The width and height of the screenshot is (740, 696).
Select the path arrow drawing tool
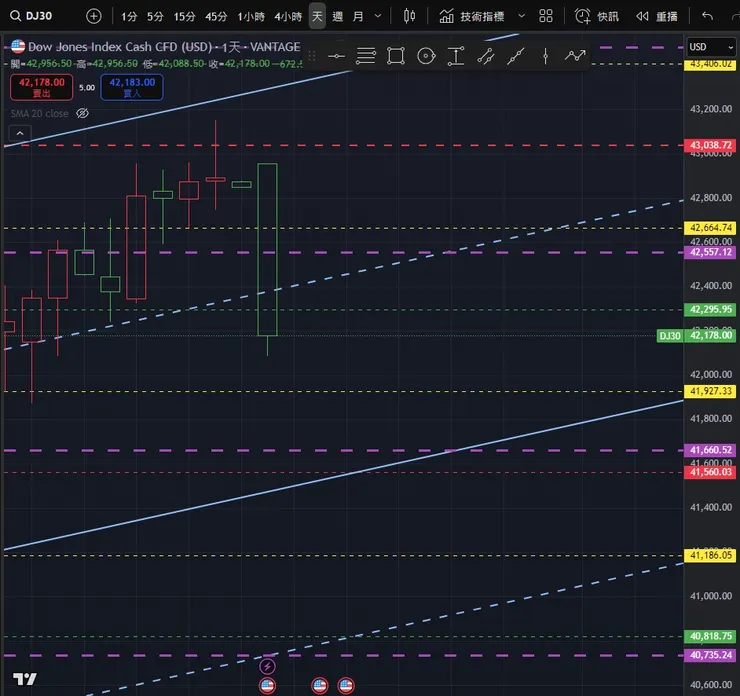[575, 56]
